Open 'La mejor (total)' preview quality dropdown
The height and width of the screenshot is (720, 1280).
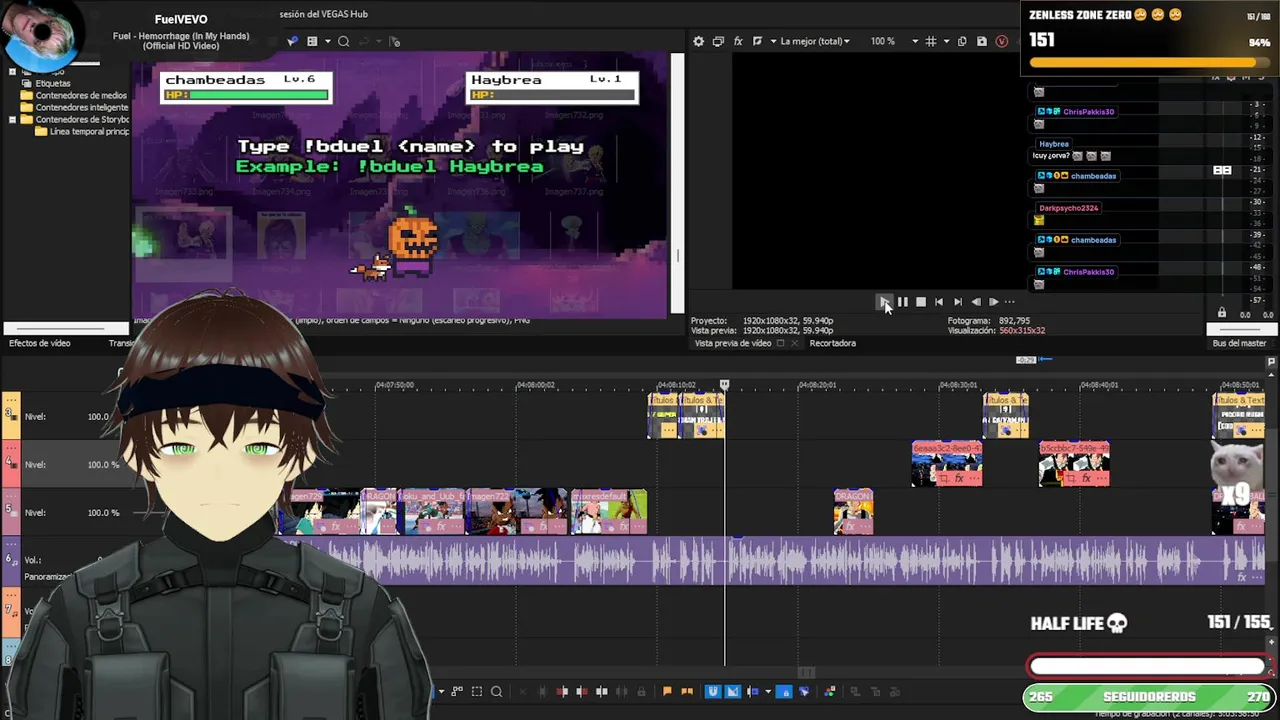click(x=814, y=41)
